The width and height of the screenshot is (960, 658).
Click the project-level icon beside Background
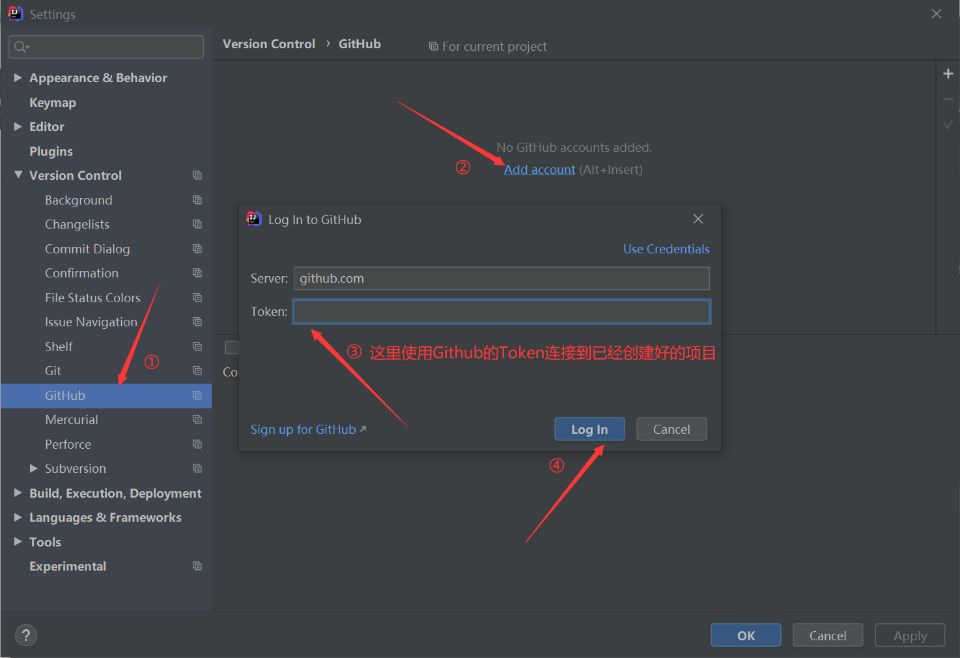pos(197,200)
